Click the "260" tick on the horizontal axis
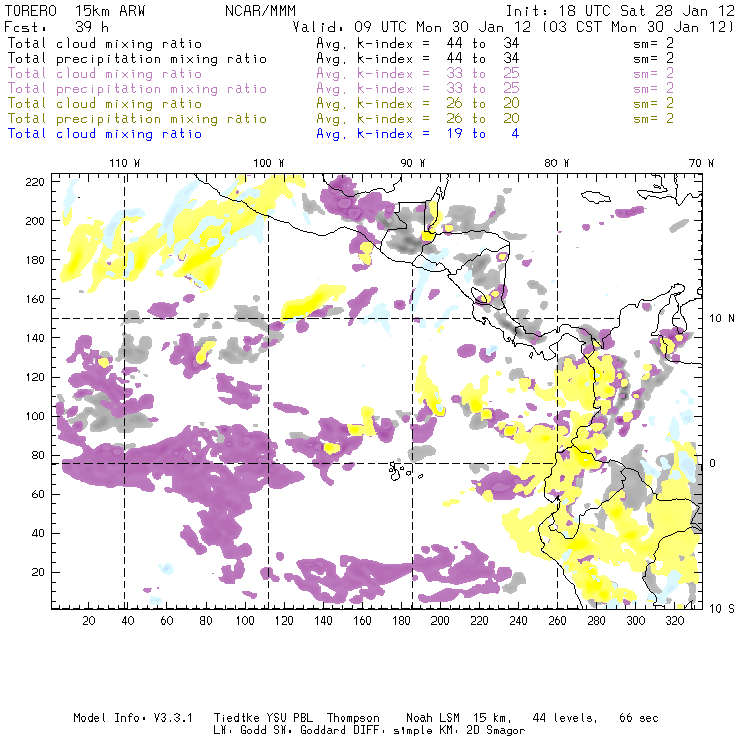The height and width of the screenshot is (740, 740). pyautogui.click(x=557, y=621)
